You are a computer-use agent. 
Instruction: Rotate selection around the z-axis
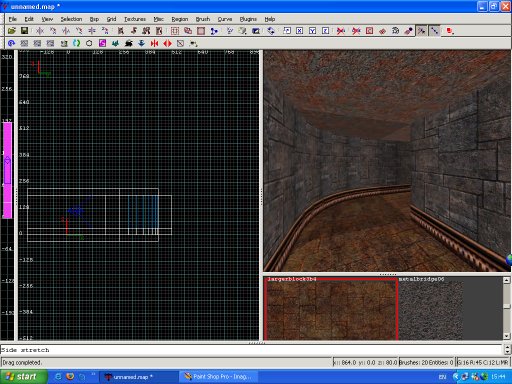click(105, 31)
